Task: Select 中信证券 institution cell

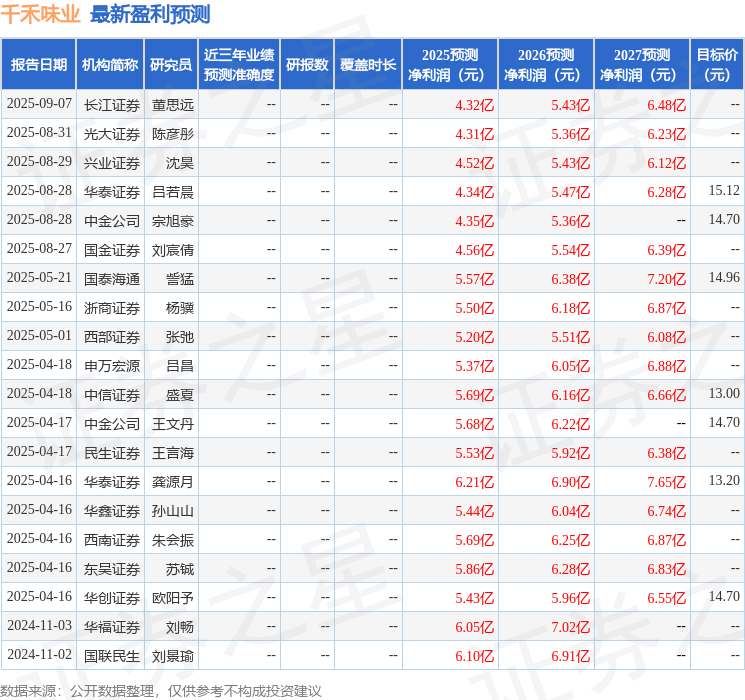Action: coord(112,394)
